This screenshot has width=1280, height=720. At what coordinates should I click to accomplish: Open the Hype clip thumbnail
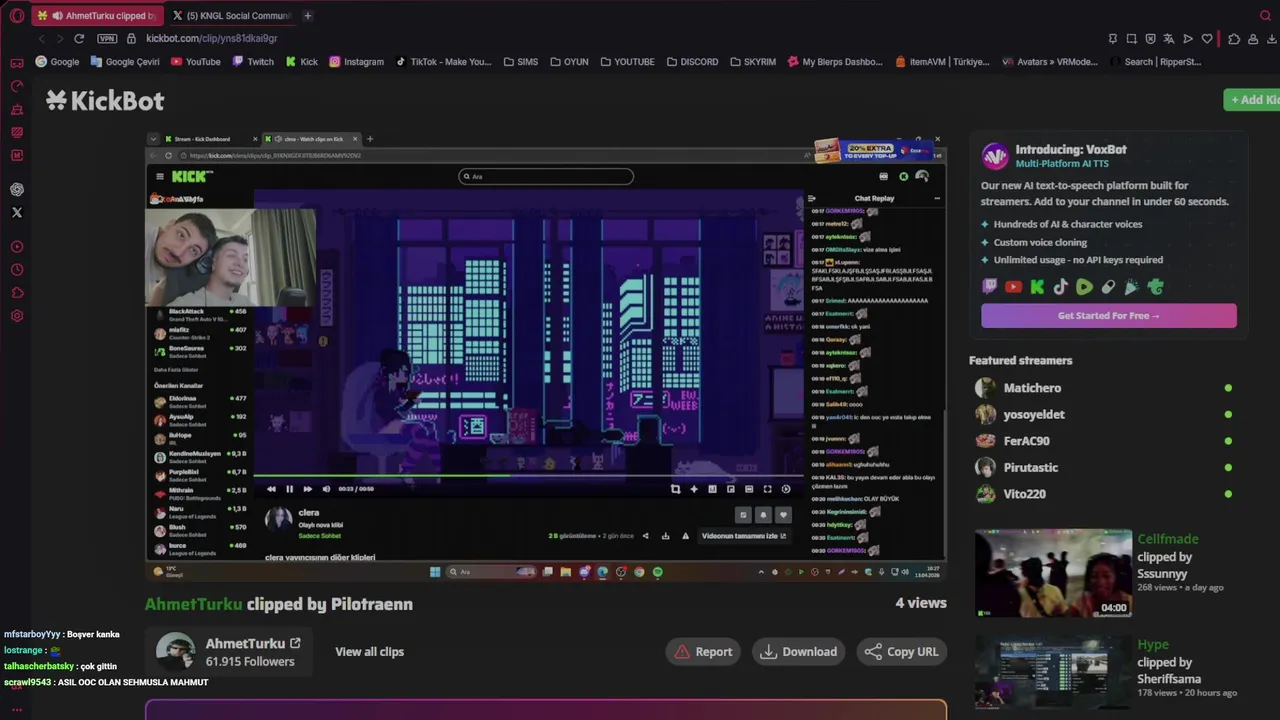point(1053,671)
